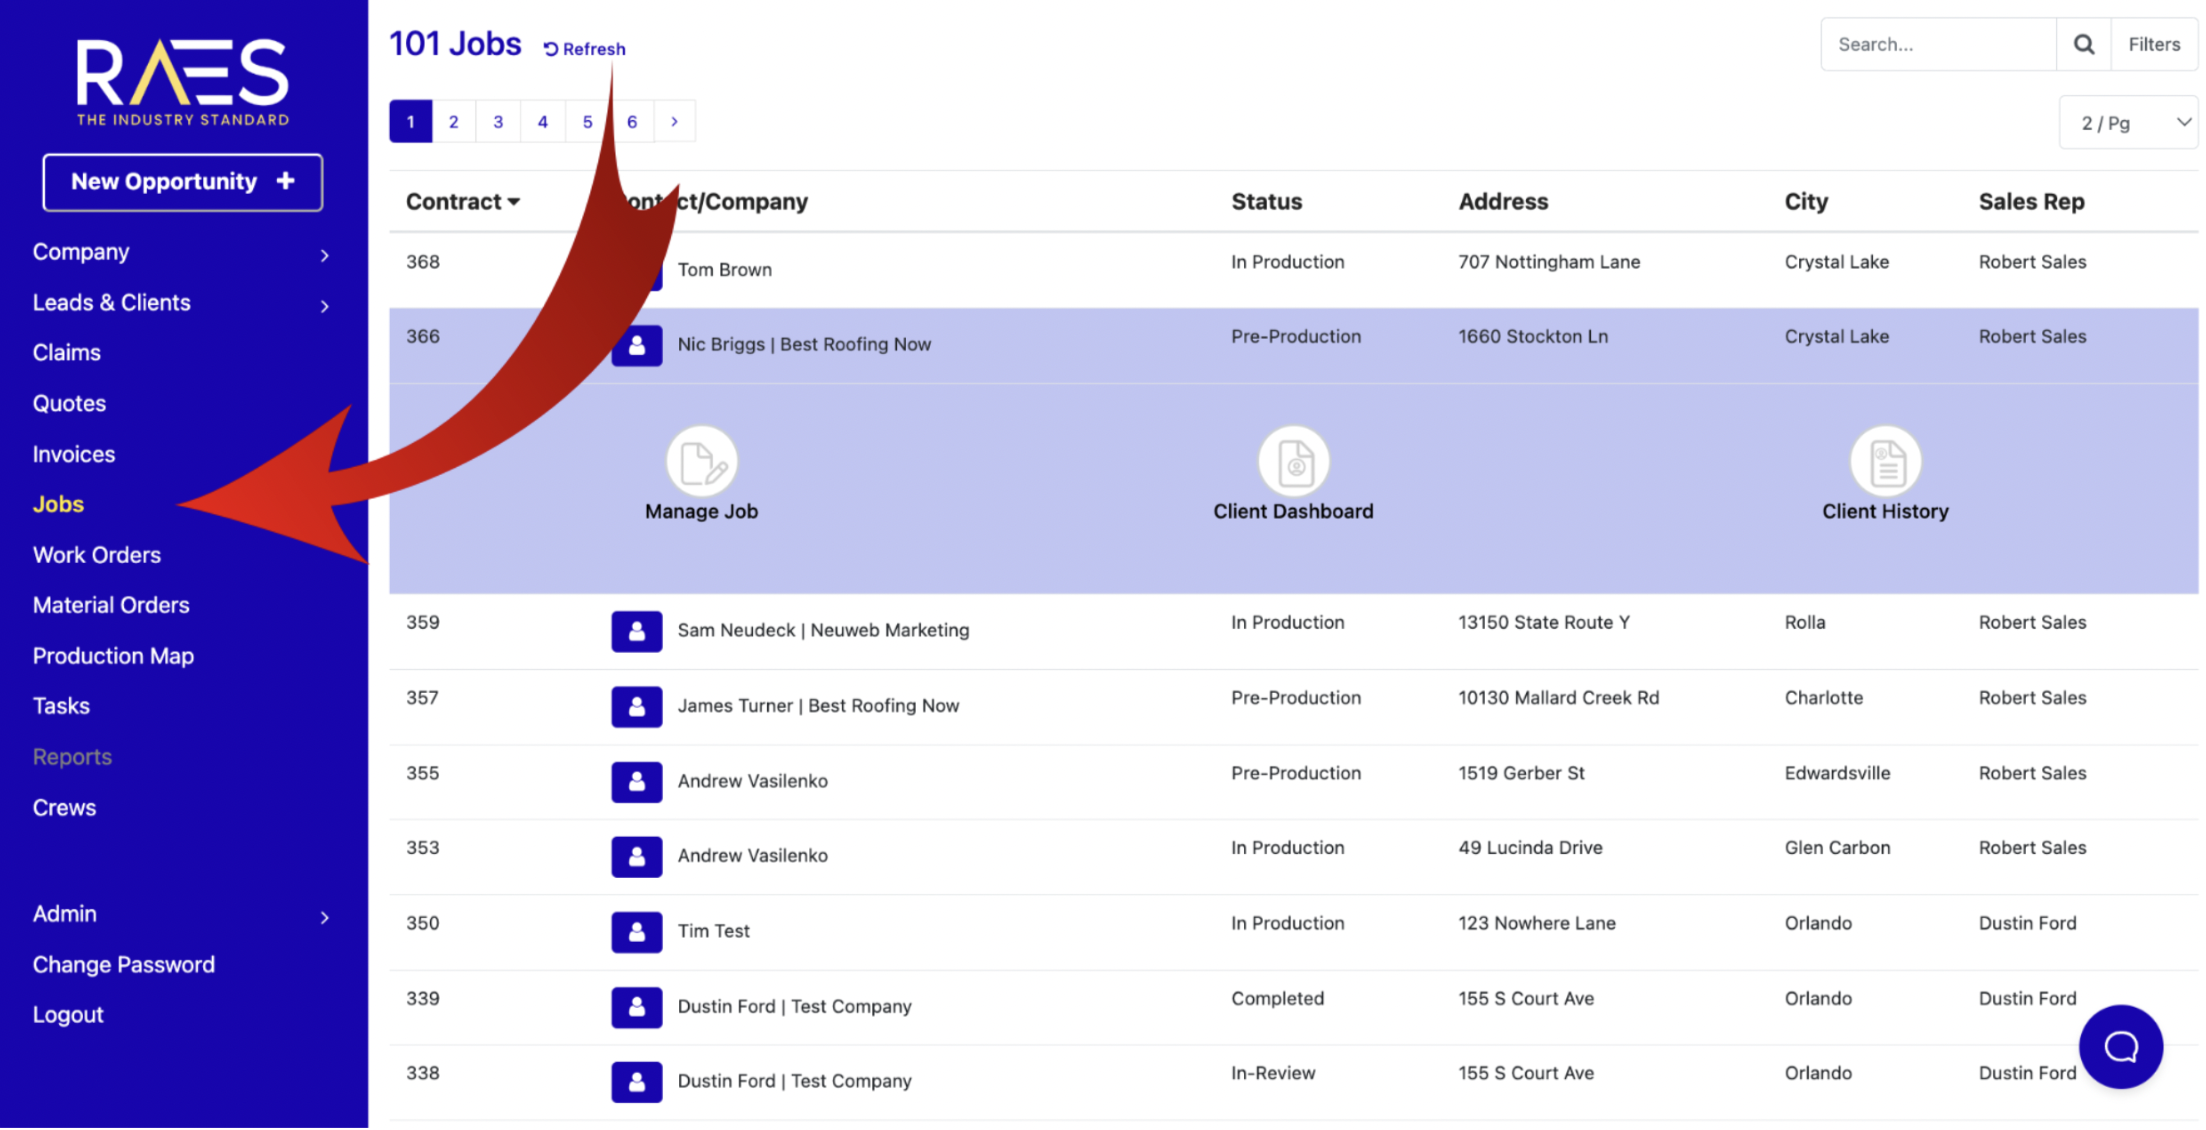The image size is (2206, 1130).
Task: Go to Production Map in the sidebar
Action: [x=113, y=656]
